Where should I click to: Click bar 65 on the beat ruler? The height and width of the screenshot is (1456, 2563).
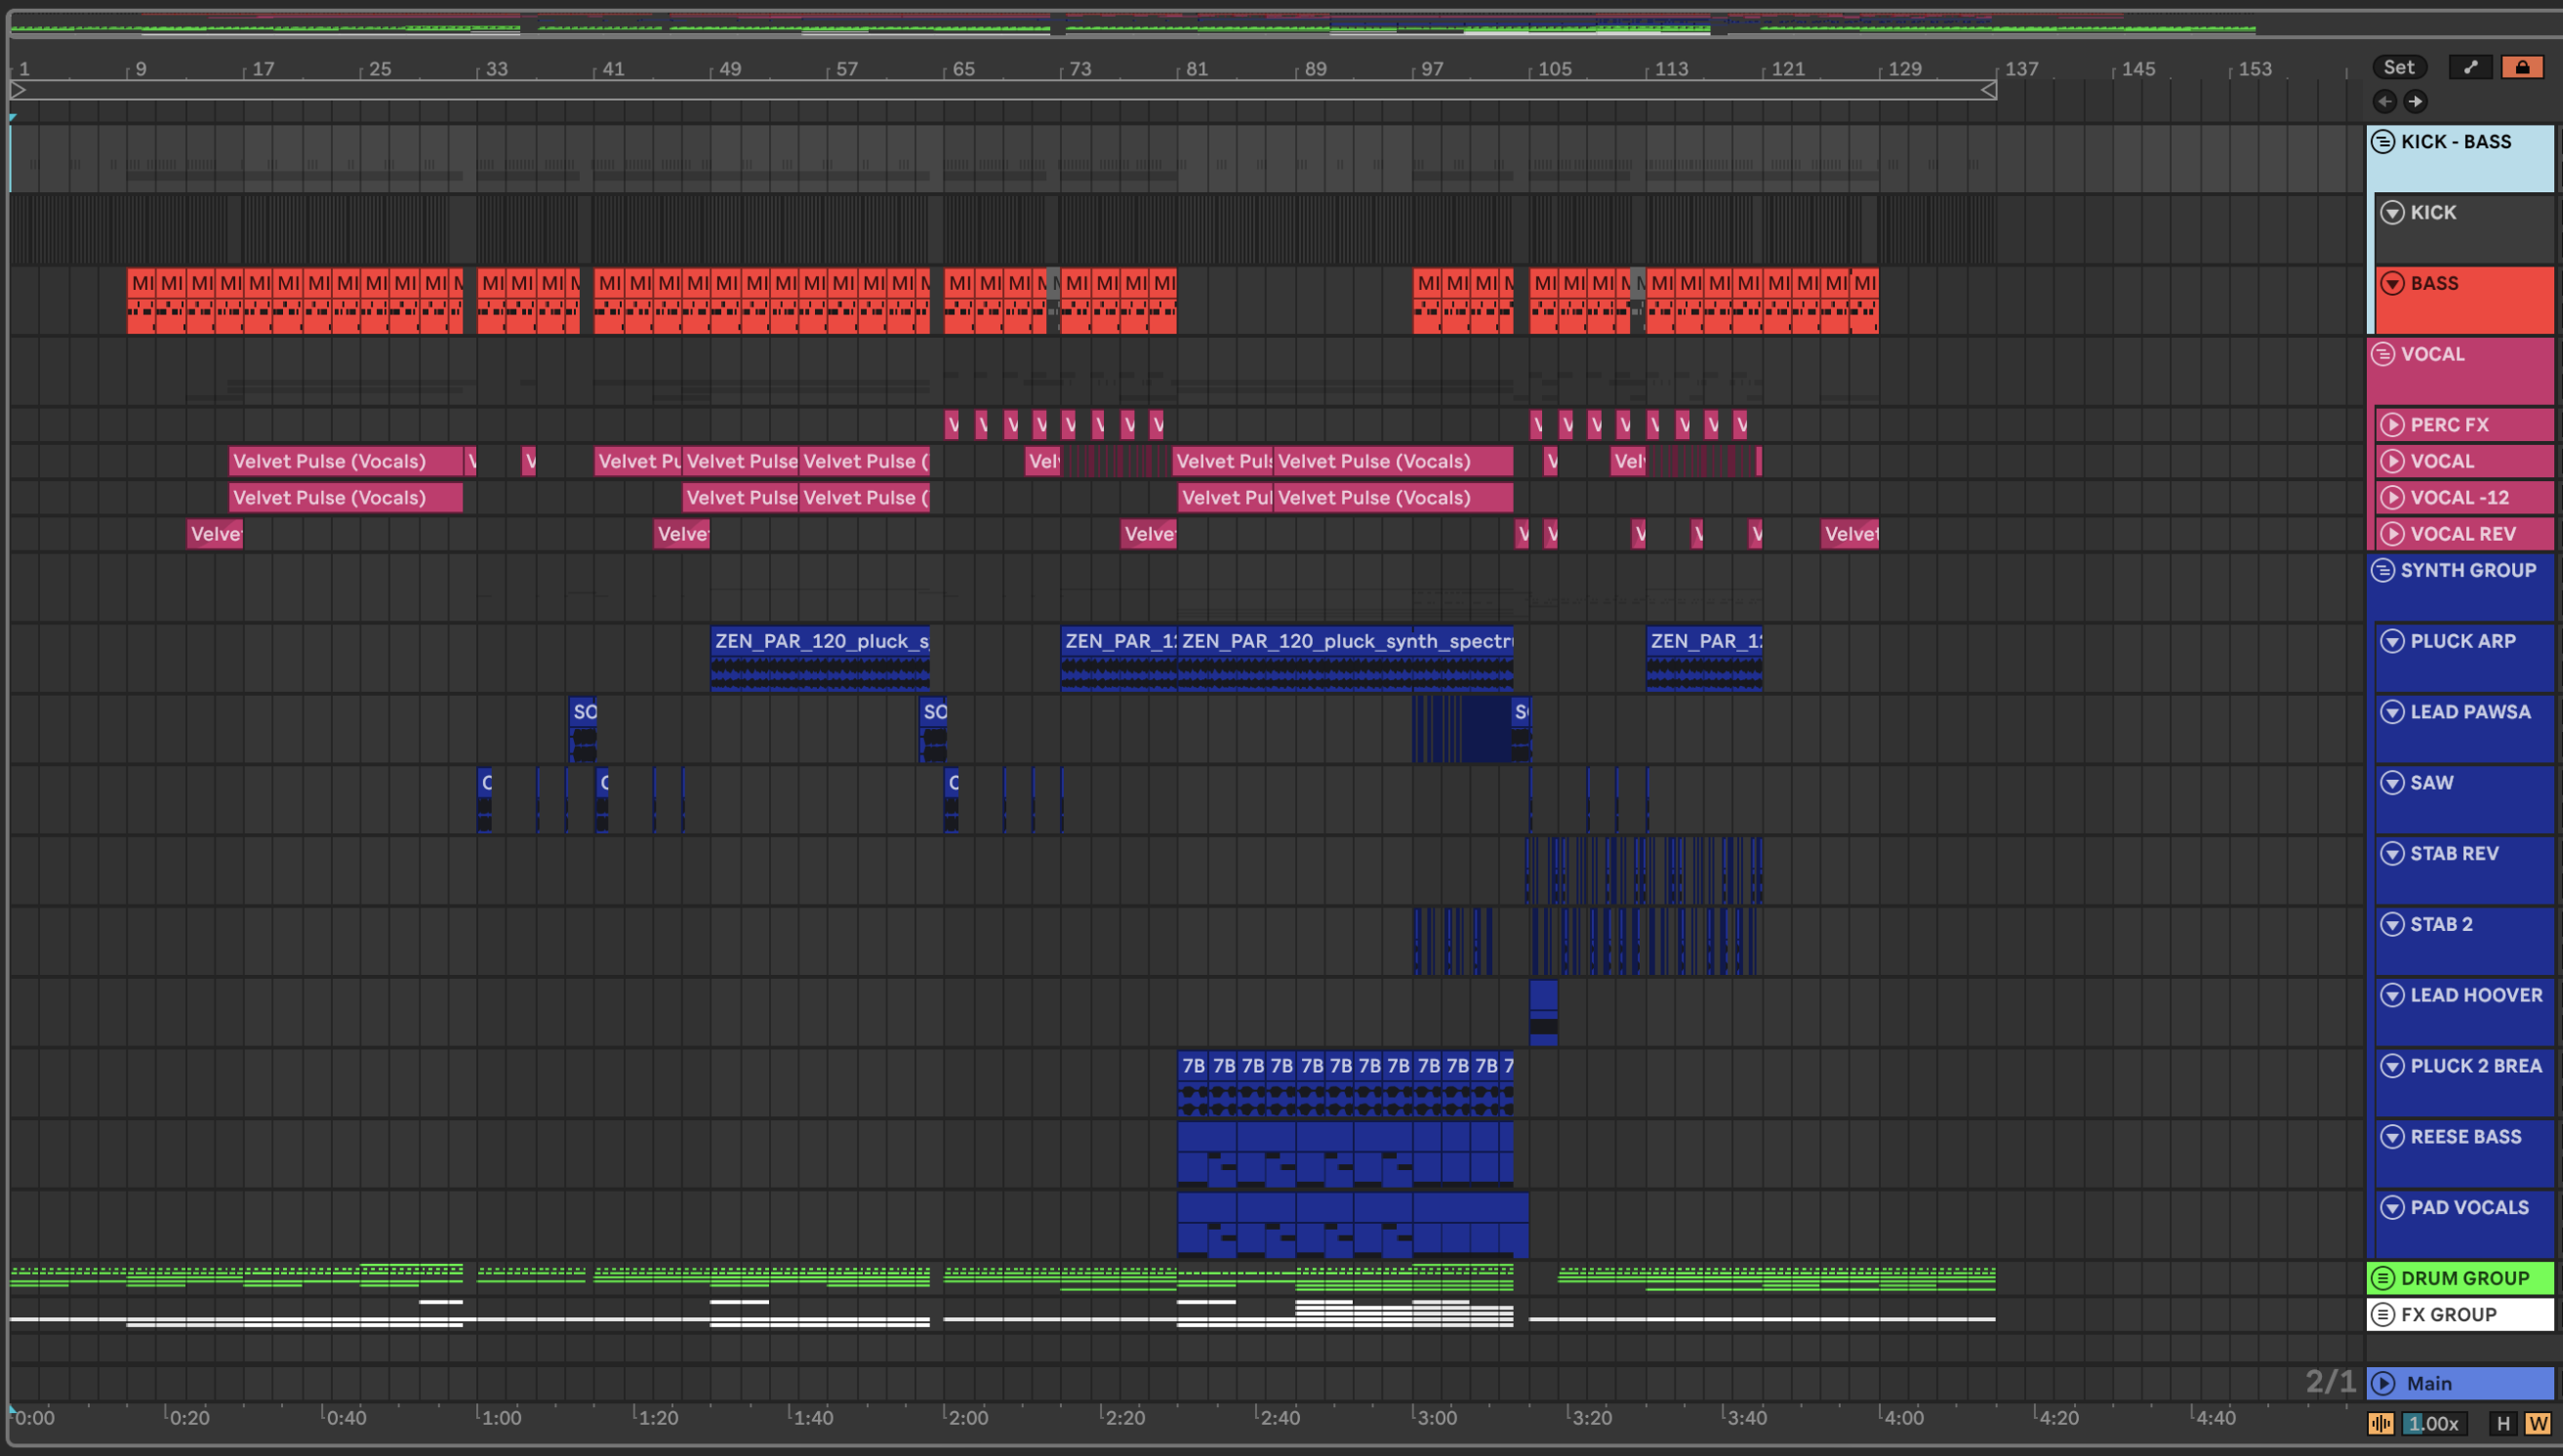pyautogui.click(x=962, y=69)
